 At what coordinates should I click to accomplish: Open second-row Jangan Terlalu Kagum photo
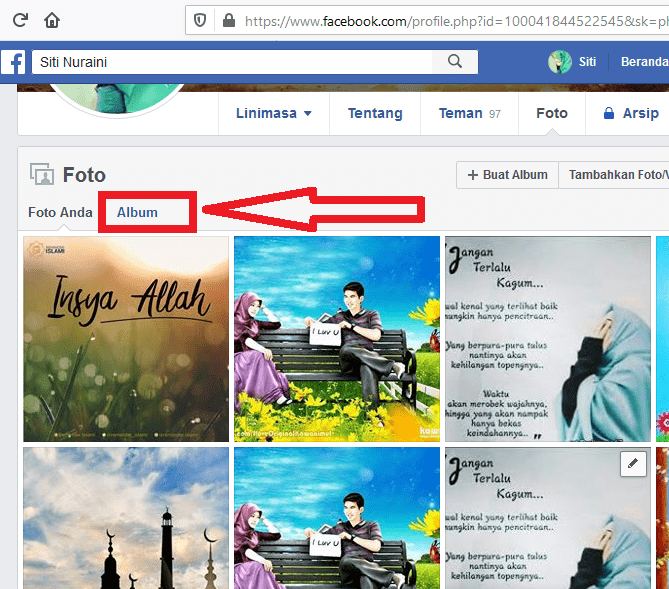548,518
